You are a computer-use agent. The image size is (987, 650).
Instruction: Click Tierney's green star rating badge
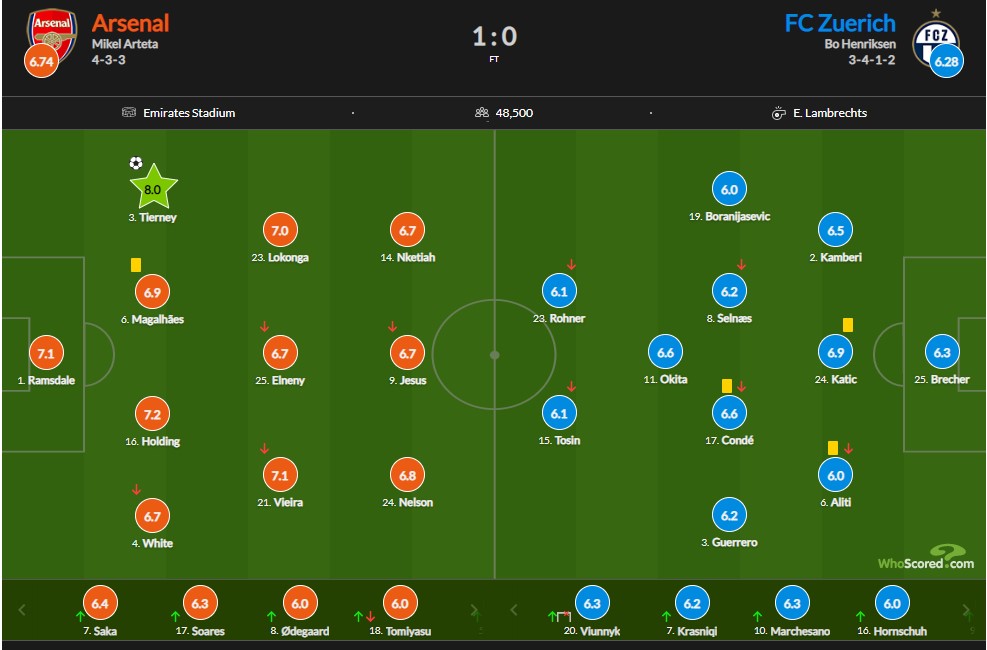coord(153,188)
